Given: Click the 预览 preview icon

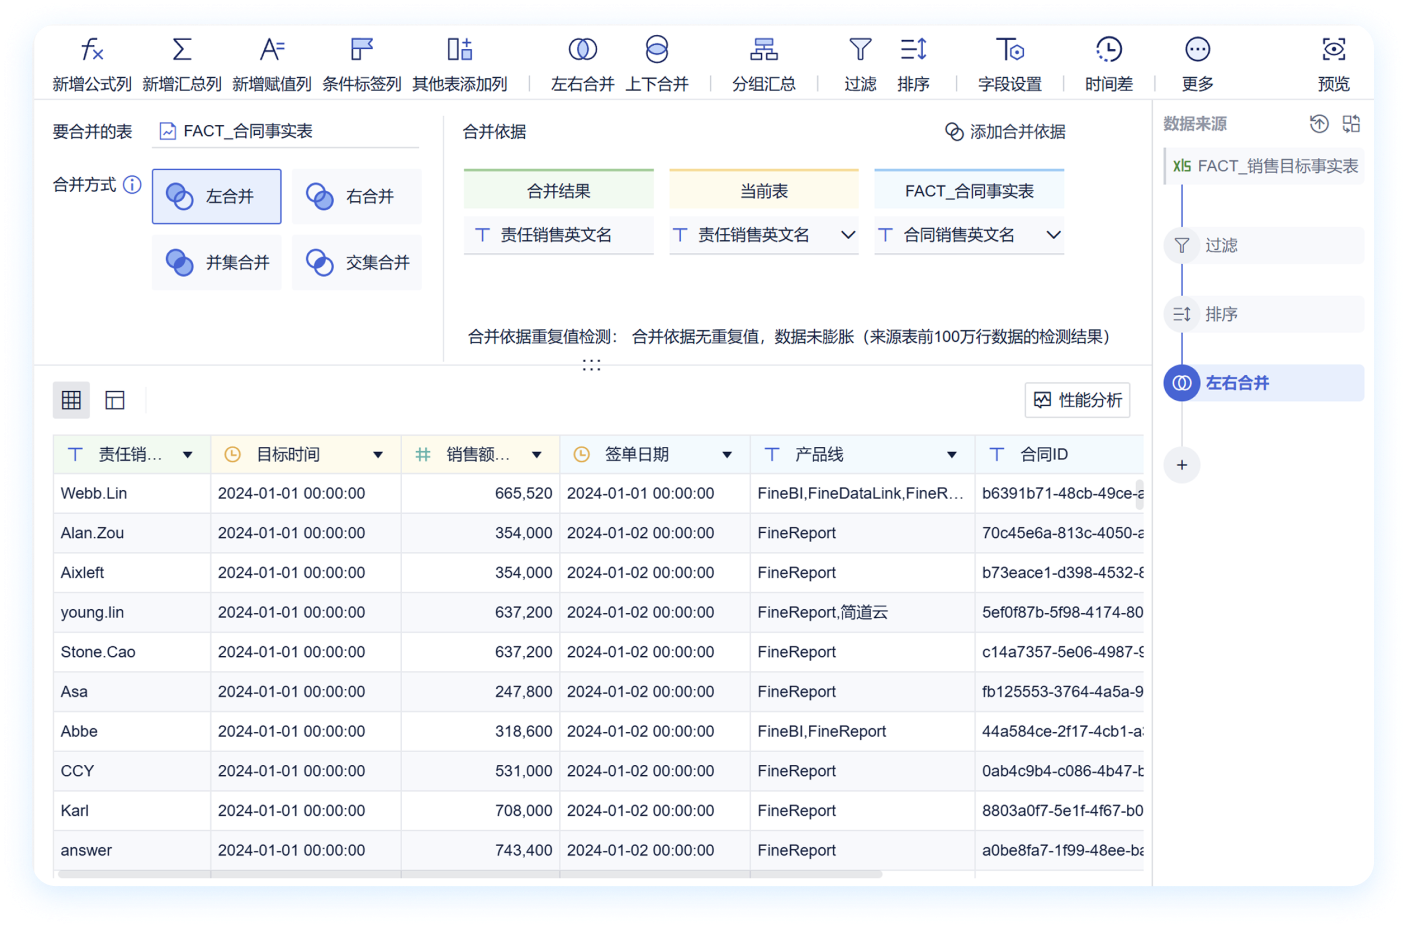Looking at the screenshot, I should 1334,49.
